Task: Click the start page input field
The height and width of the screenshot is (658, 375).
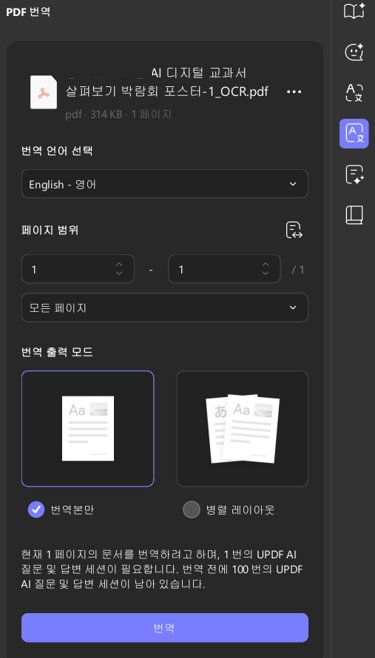Action: pos(78,269)
